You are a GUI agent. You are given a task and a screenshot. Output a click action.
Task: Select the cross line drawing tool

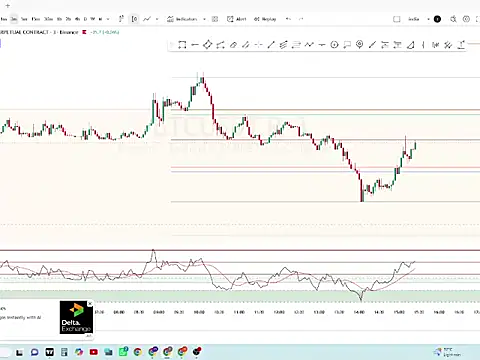pos(258,45)
